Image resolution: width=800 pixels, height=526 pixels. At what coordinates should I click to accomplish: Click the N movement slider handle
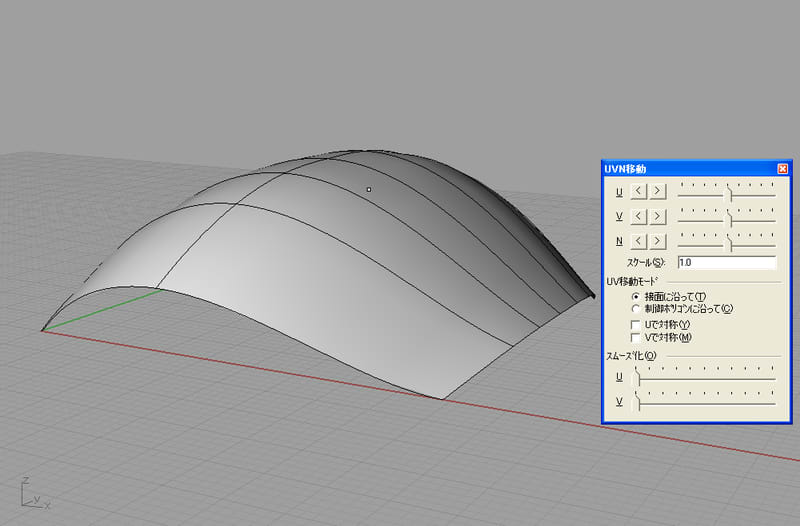click(x=729, y=242)
